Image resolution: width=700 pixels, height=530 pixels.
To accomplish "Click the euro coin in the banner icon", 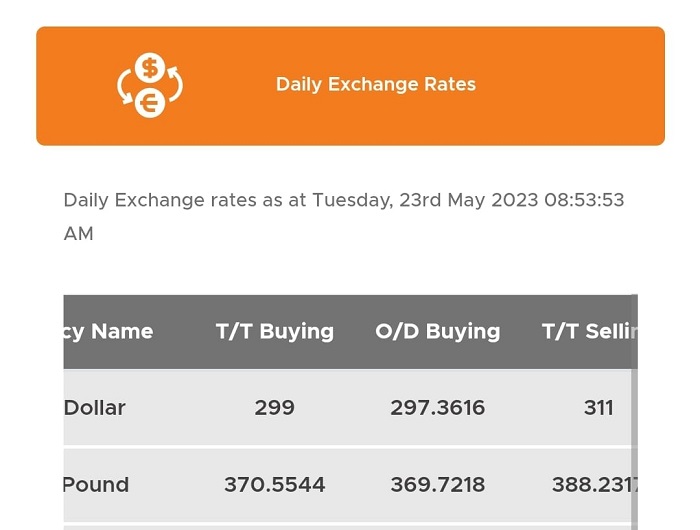I will [x=150, y=103].
